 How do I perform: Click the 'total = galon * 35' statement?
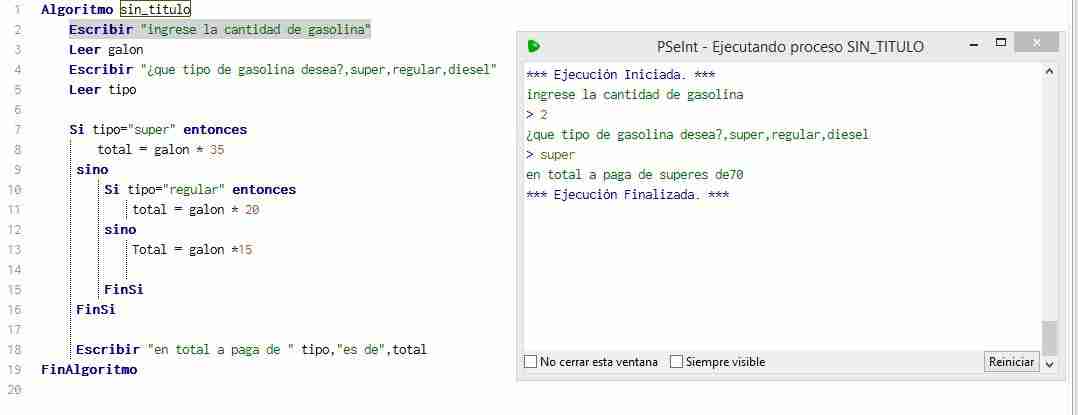(x=161, y=150)
